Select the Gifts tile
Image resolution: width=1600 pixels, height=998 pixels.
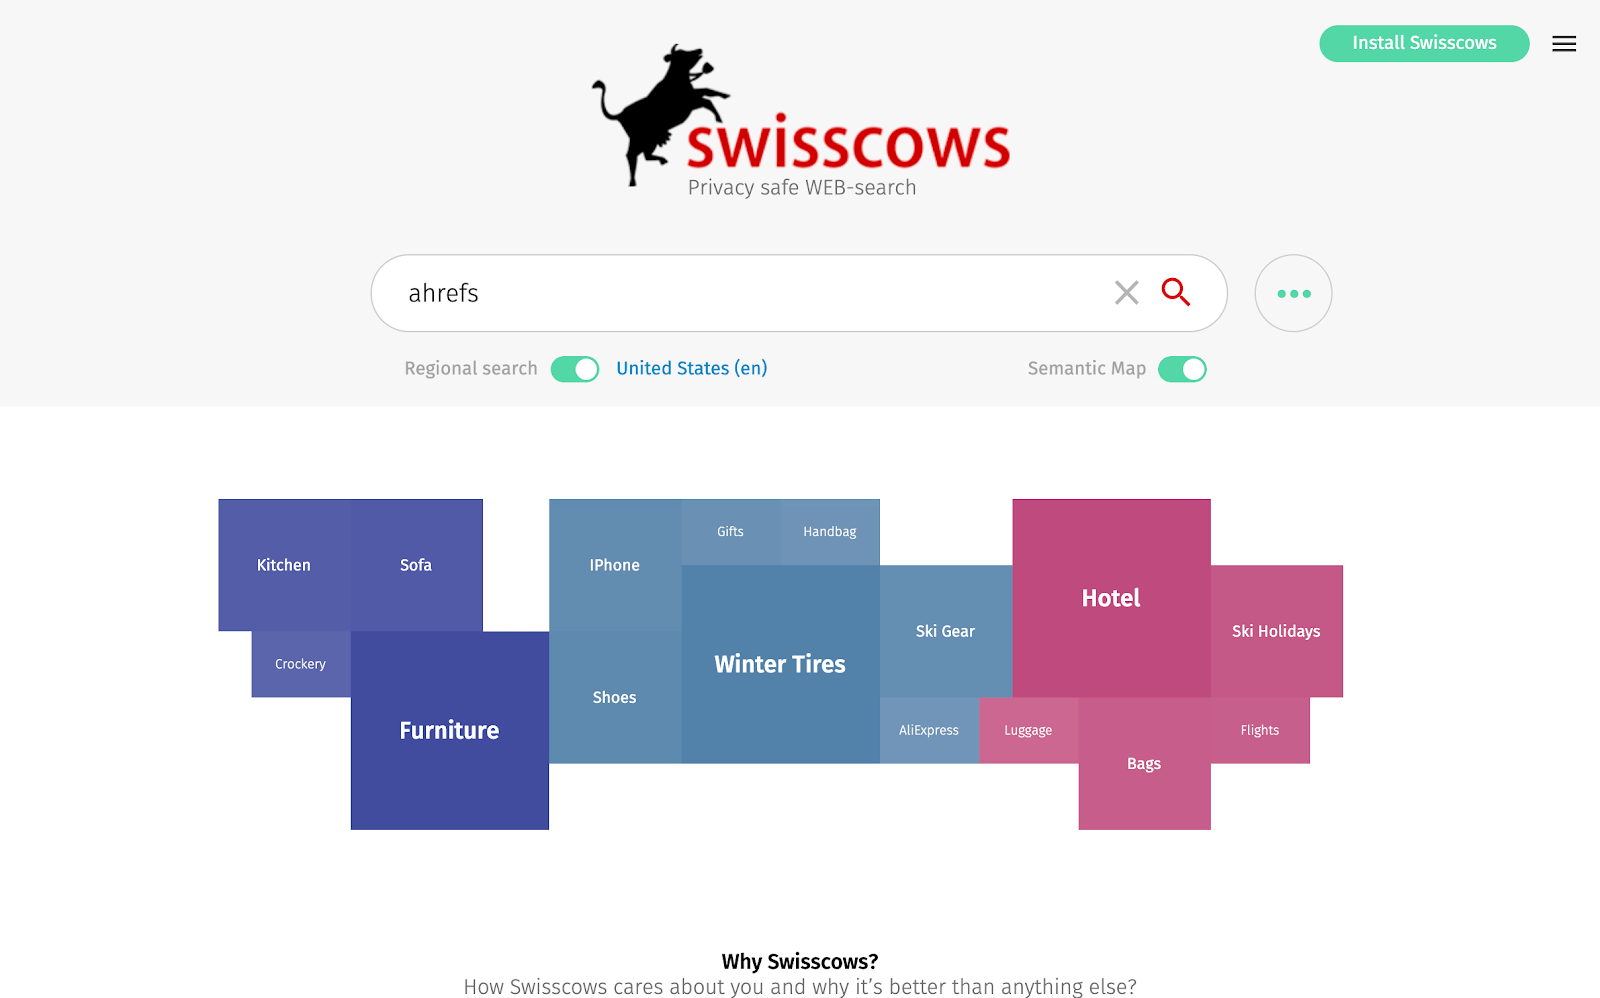[731, 532]
